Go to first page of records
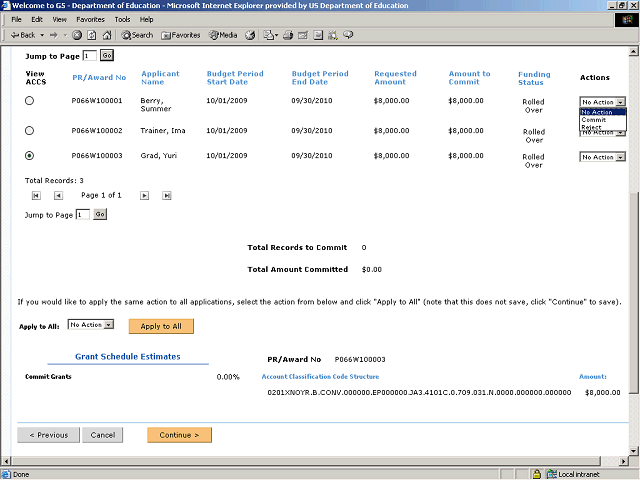 point(36,196)
